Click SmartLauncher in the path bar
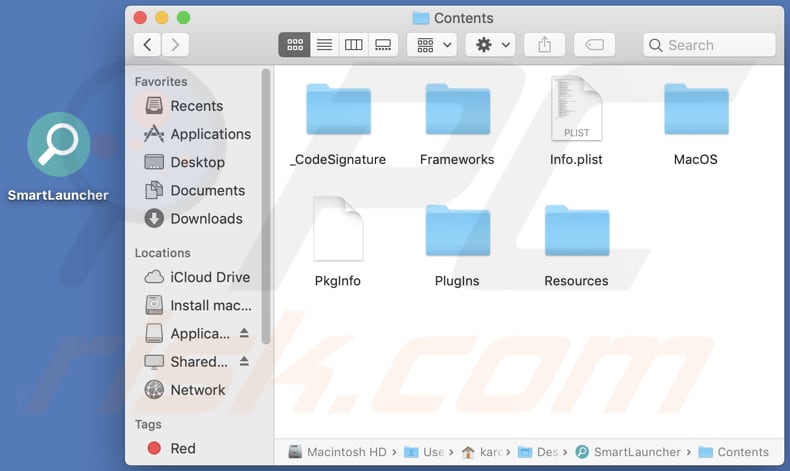This screenshot has width=790, height=471. click(628, 452)
